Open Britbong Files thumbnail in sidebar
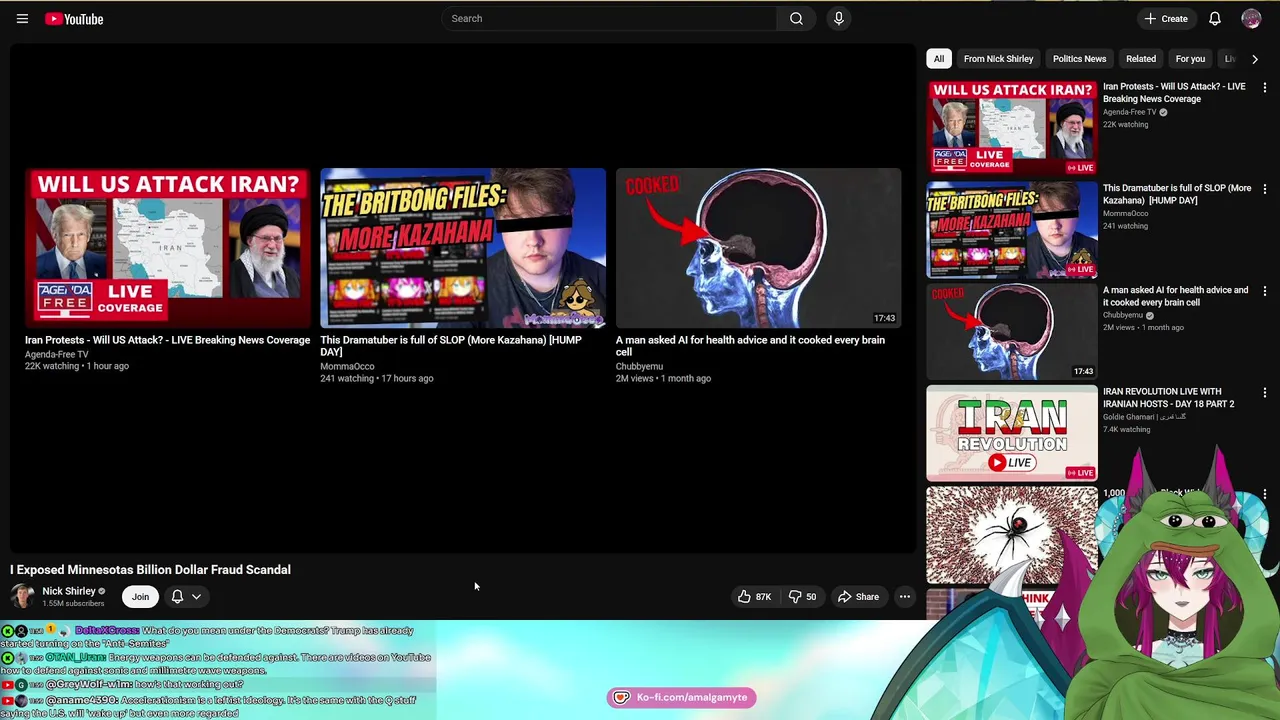The height and width of the screenshot is (720, 1280). (1012, 229)
